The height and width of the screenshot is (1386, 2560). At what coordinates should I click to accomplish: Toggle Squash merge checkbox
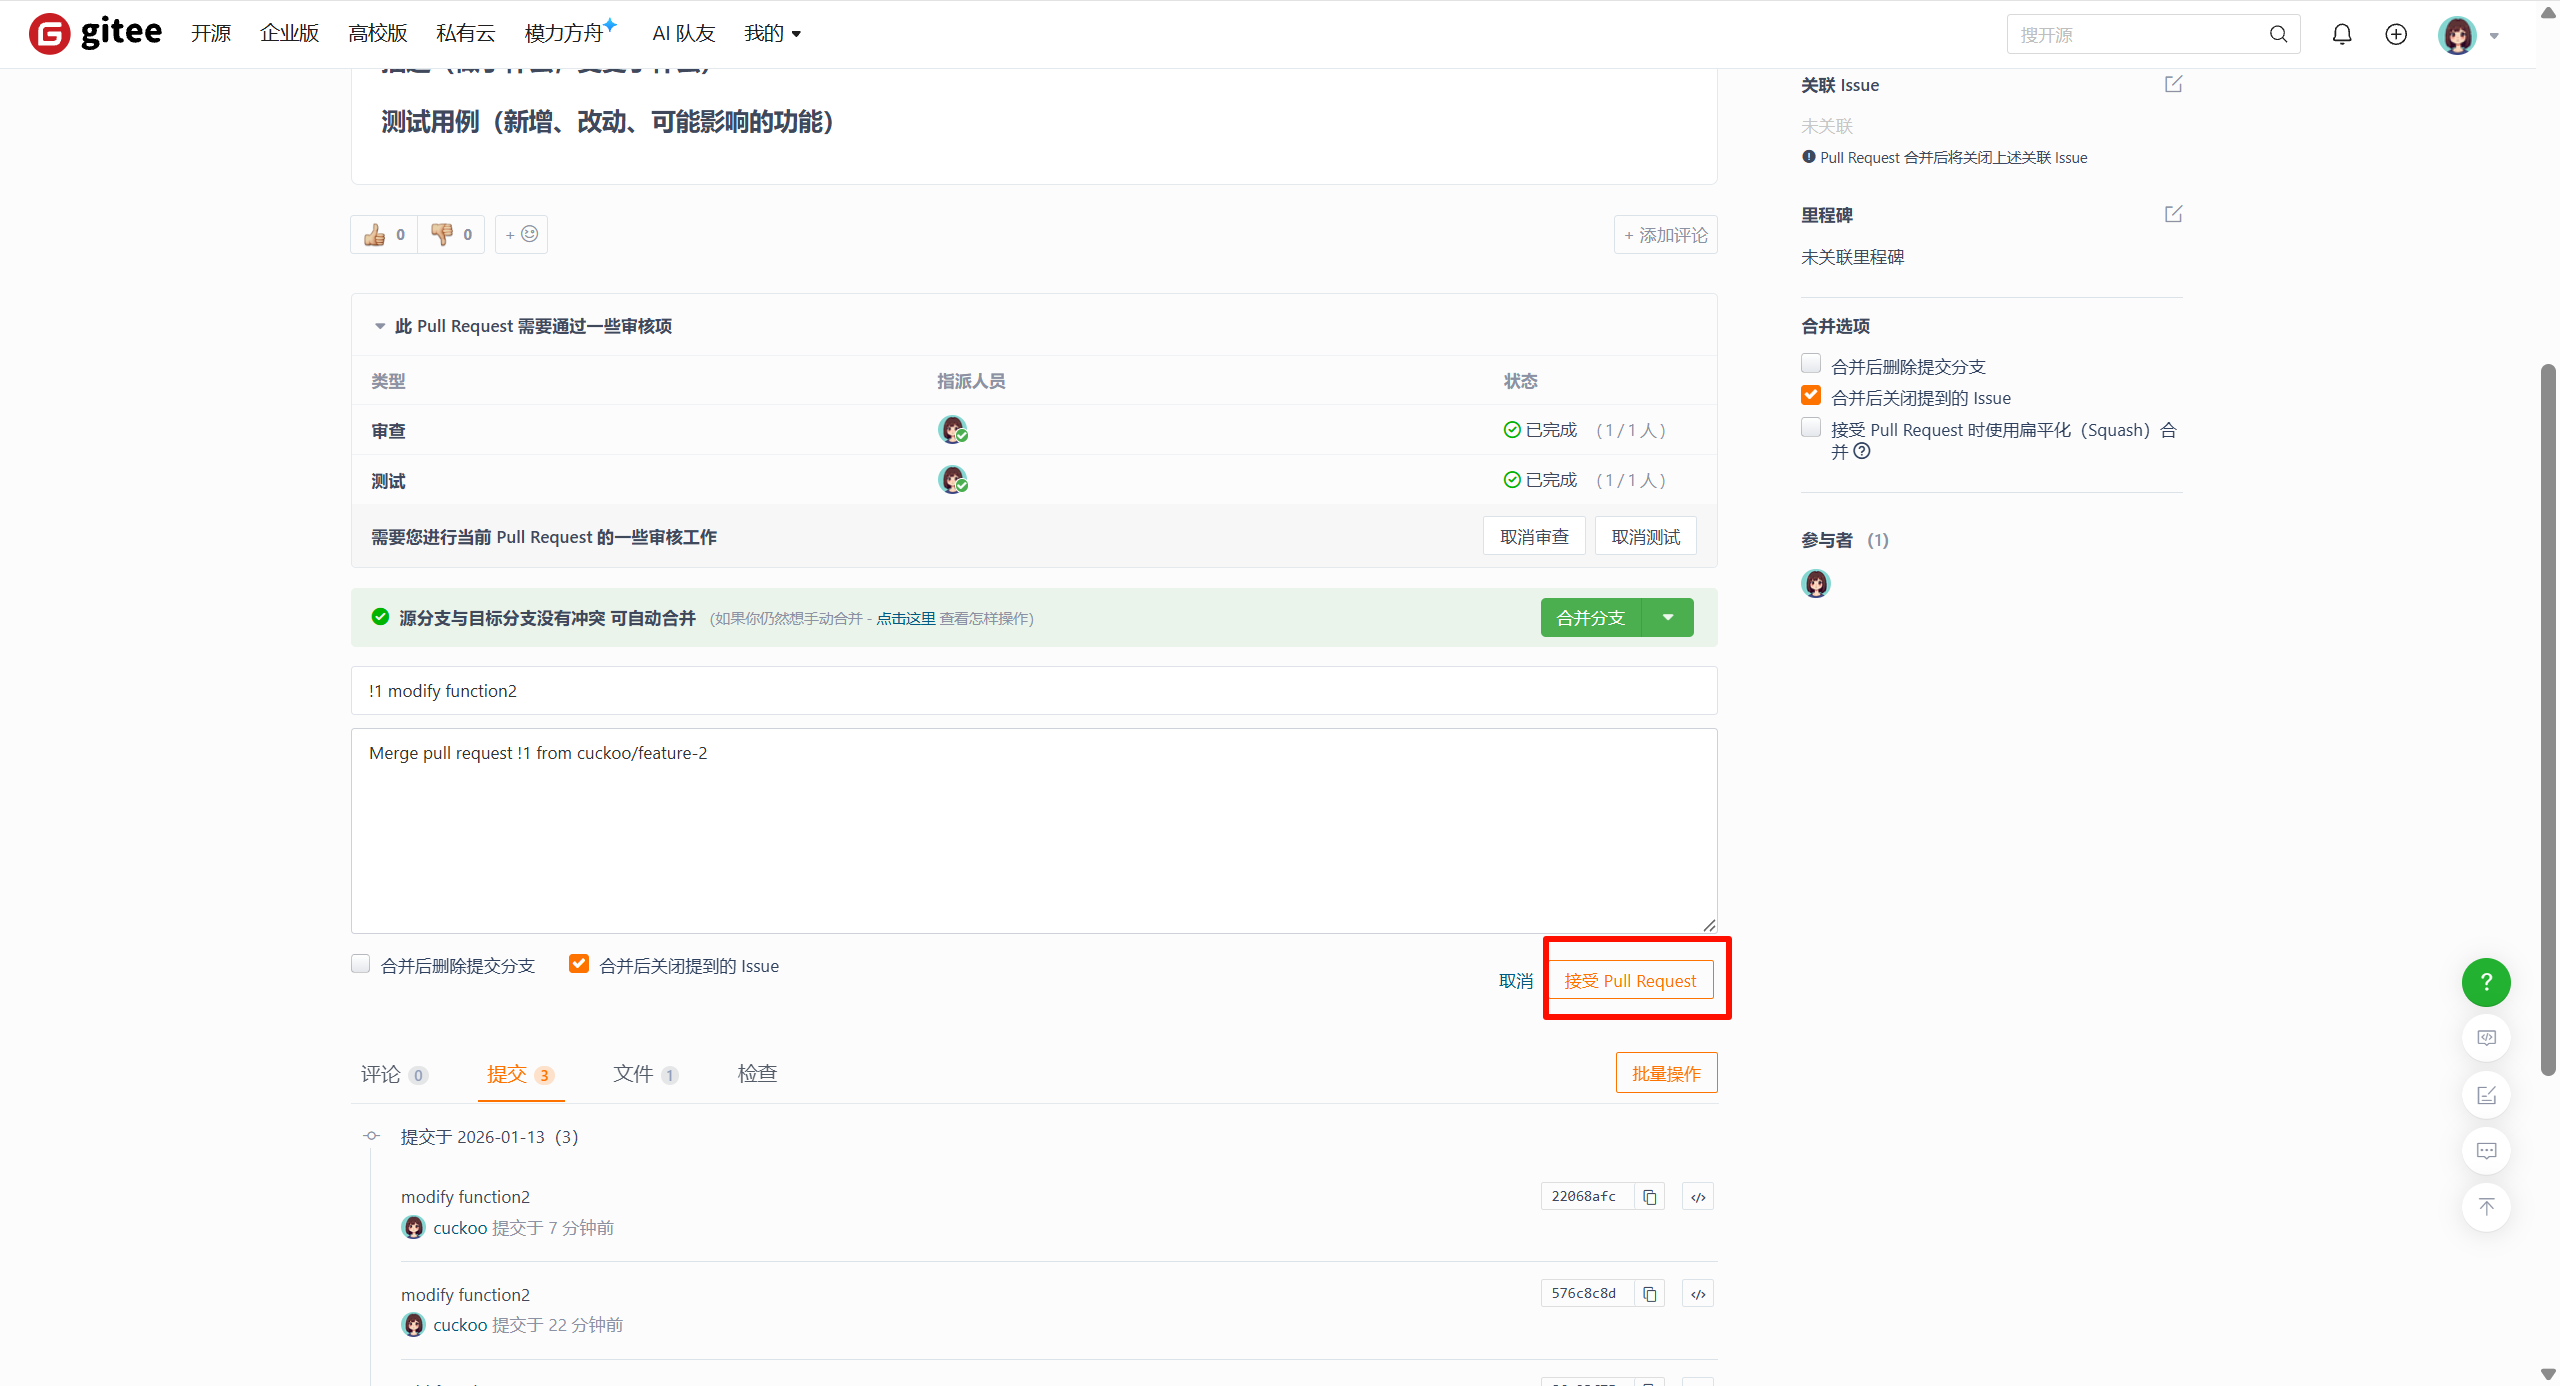coord(1811,428)
